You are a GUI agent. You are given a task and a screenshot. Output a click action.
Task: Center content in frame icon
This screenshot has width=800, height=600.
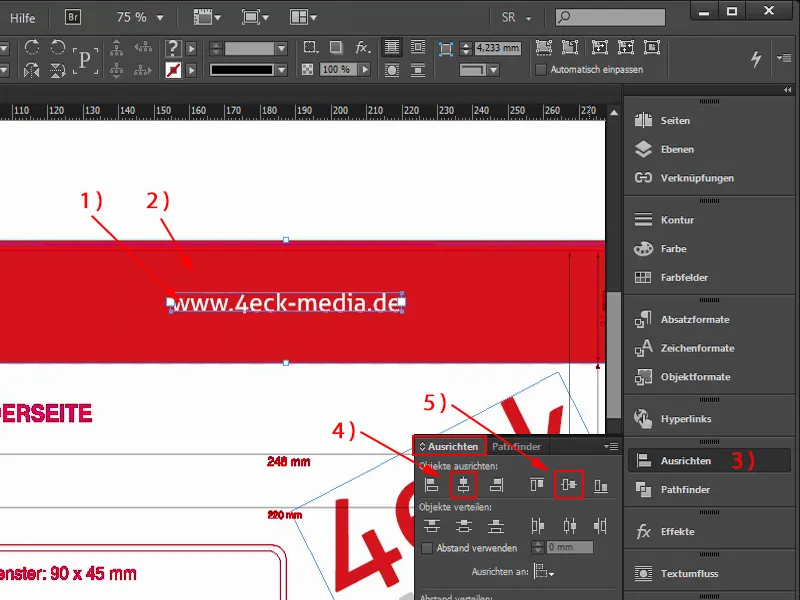point(652,47)
